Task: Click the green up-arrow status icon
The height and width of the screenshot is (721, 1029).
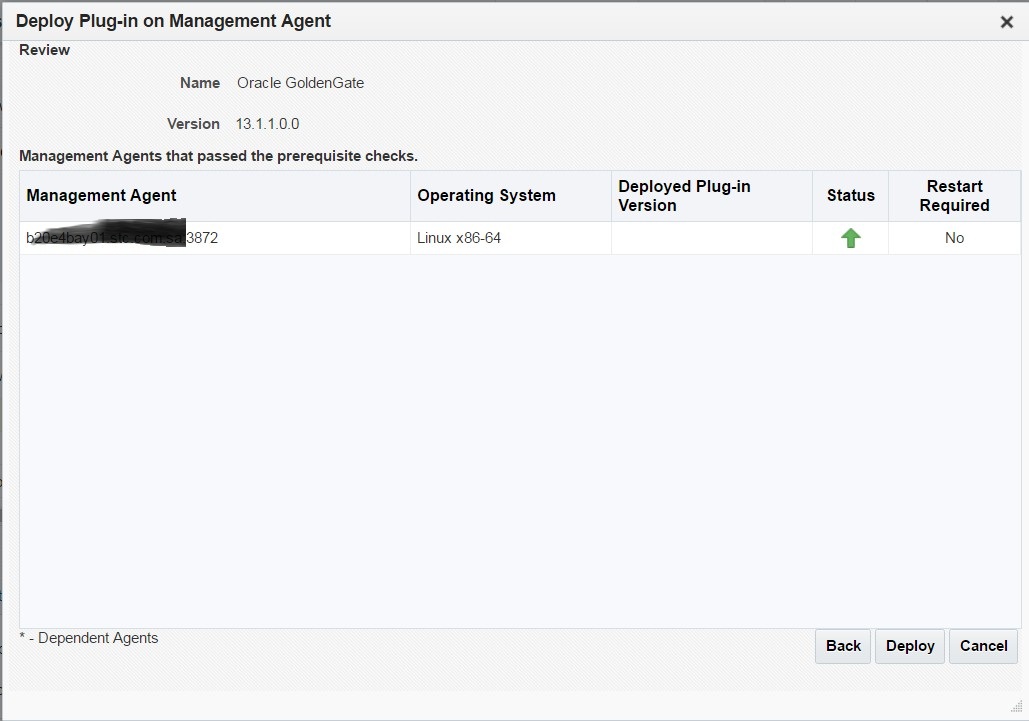Action: point(850,238)
